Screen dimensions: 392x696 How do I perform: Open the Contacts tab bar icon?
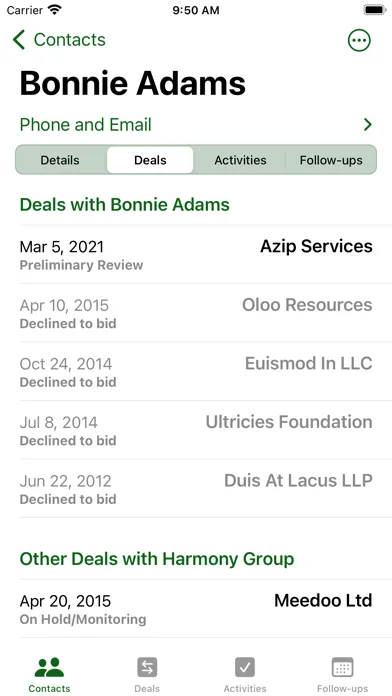[49, 668]
